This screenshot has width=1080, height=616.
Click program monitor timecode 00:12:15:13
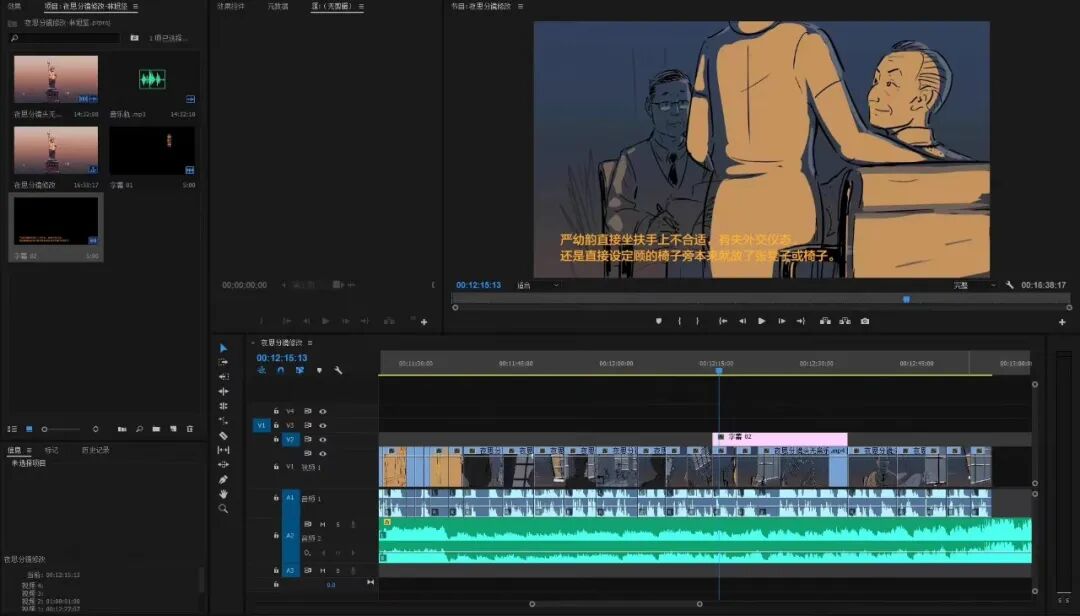pos(478,285)
